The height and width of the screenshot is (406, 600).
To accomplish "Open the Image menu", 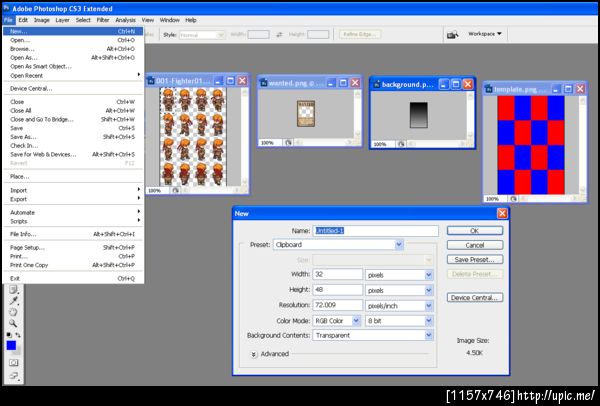I will (42, 20).
